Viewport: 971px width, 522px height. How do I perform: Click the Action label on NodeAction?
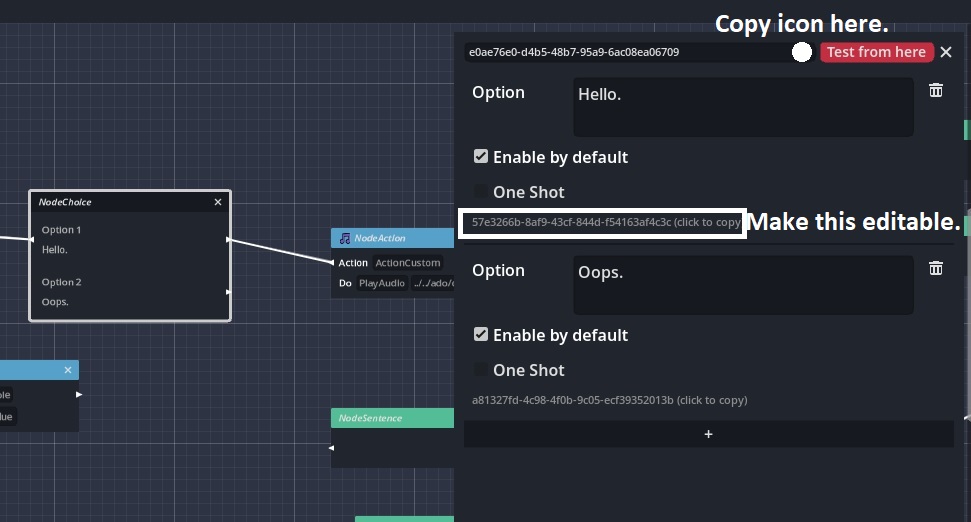[x=353, y=263]
